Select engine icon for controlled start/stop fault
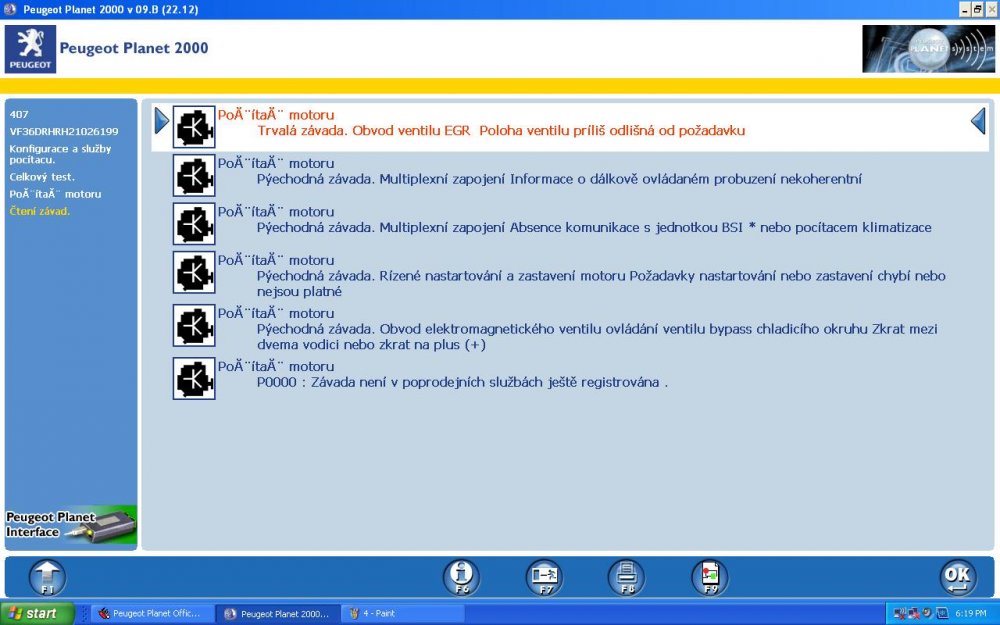Image resolution: width=1000 pixels, height=625 pixels. [194, 272]
